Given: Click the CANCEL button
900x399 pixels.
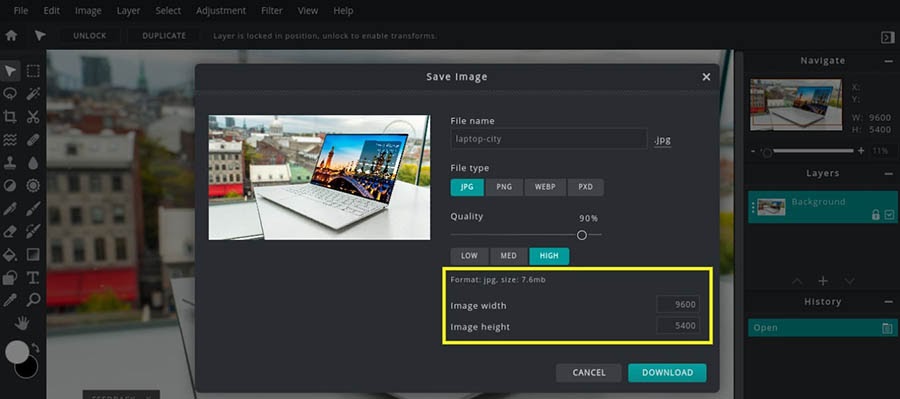Looking at the screenshot, I should 589,373.
